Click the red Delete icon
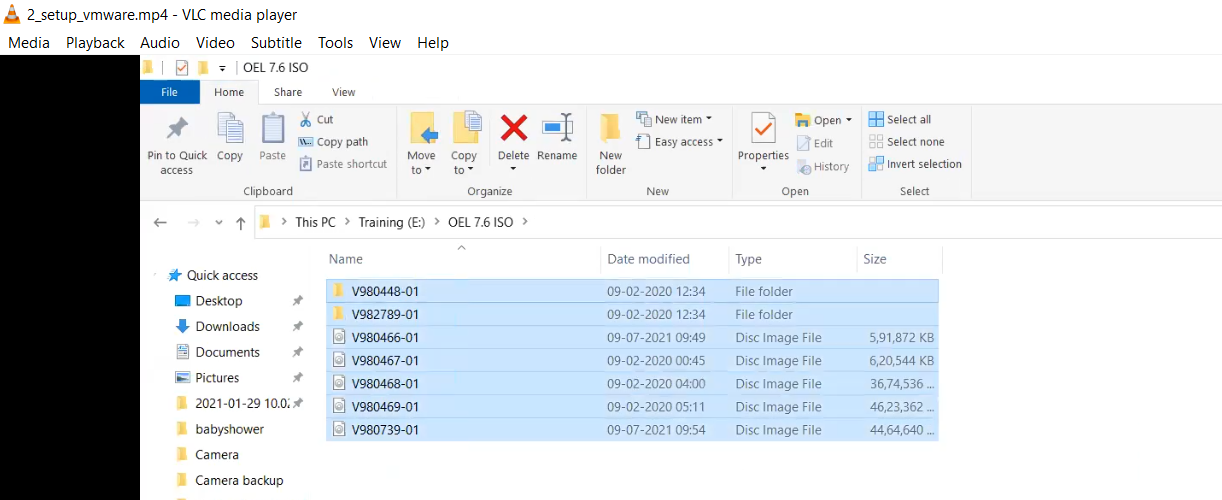 [x=514, y=128]
